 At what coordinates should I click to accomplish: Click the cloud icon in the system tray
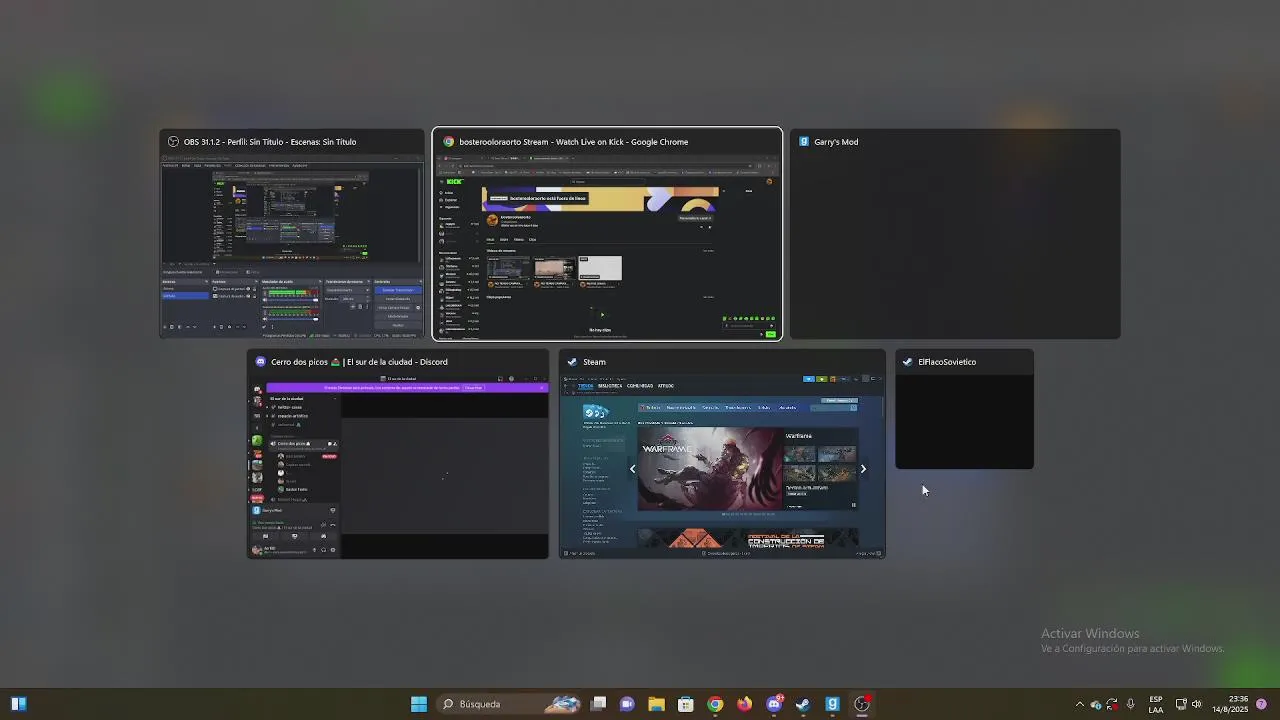click(1096, 704)
